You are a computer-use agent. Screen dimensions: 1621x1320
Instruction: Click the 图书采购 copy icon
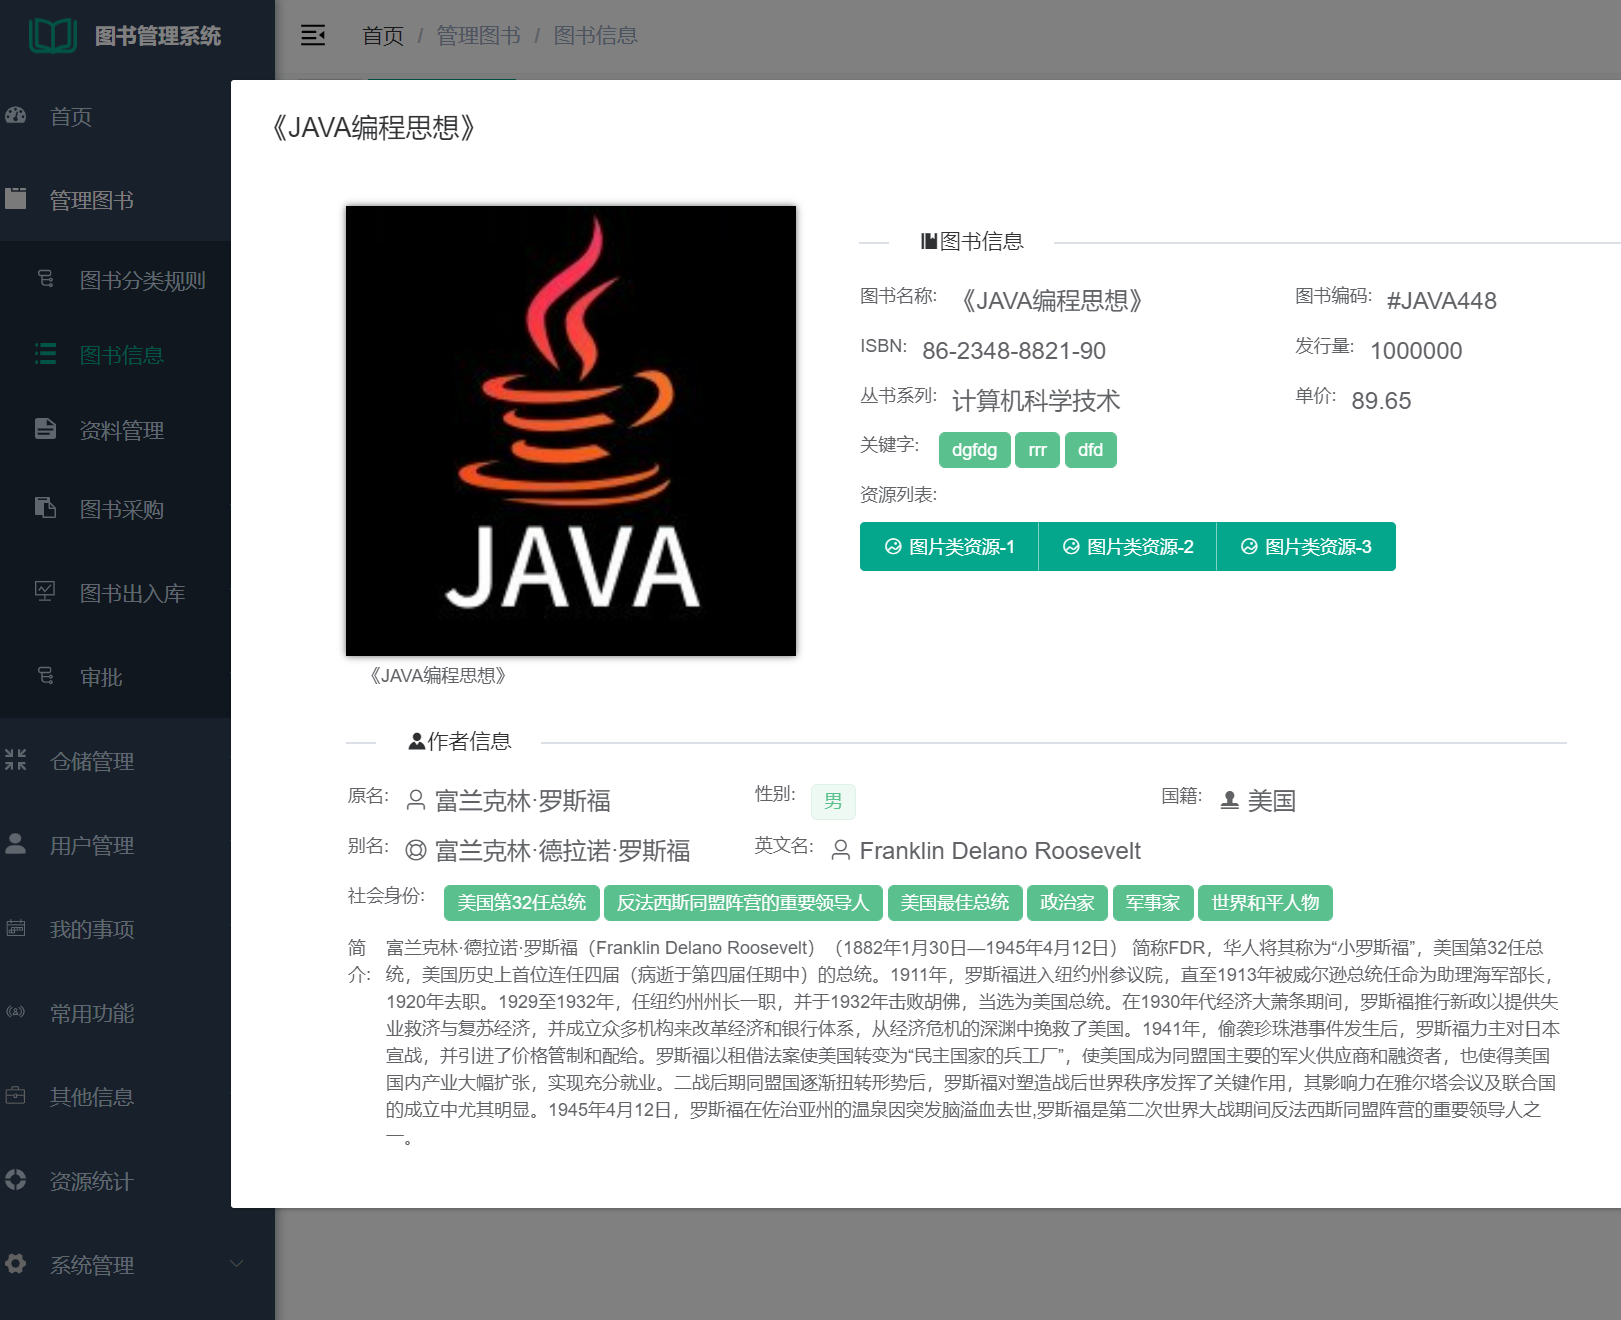(45, 508)
